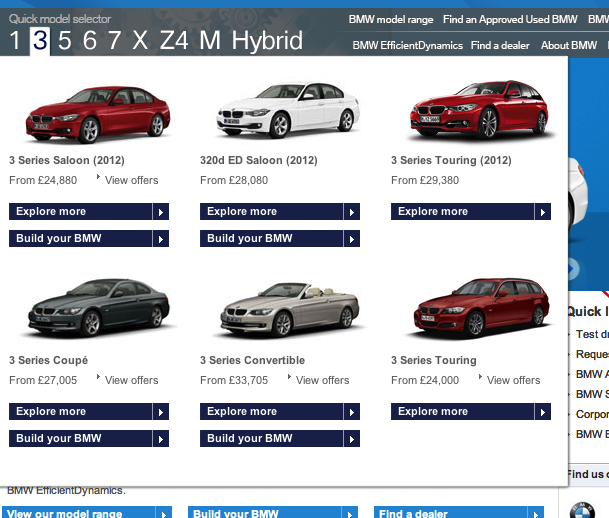The image size is (609, 518).
Task: Select model series 5 in quick selector
Action: tap(64, 40)
